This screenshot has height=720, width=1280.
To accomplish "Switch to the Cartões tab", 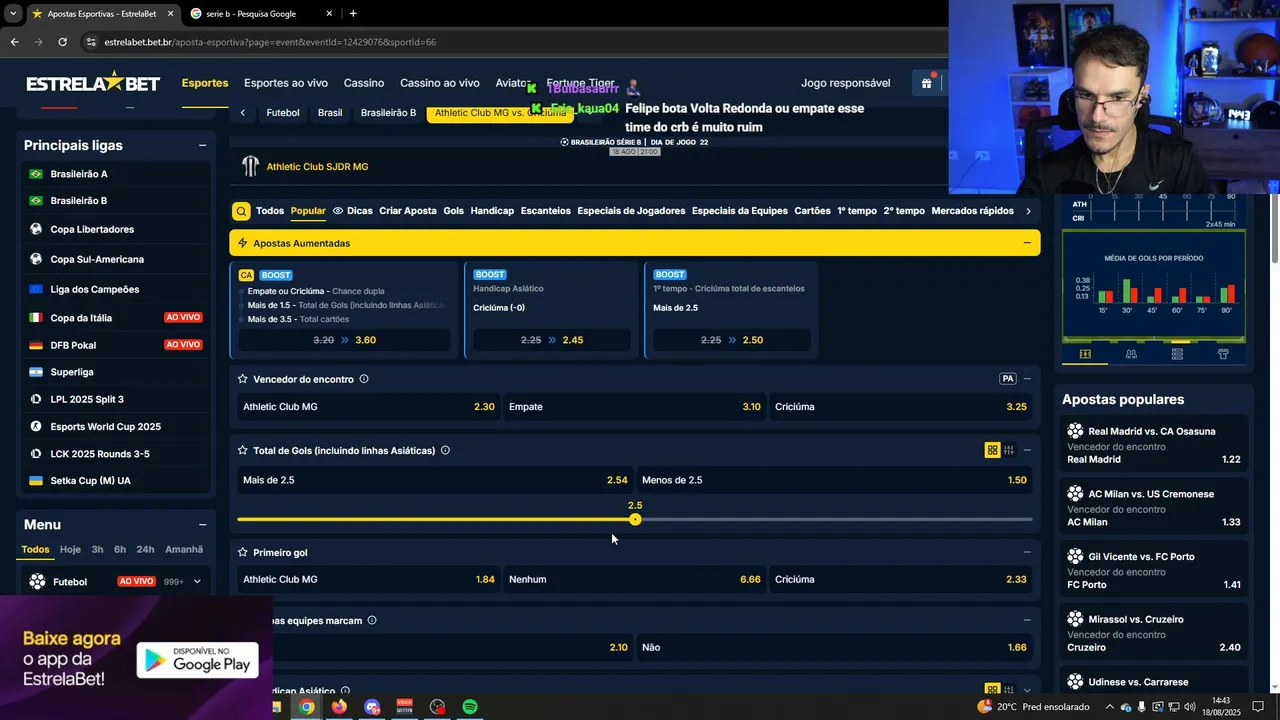I will tap(812, 211).
